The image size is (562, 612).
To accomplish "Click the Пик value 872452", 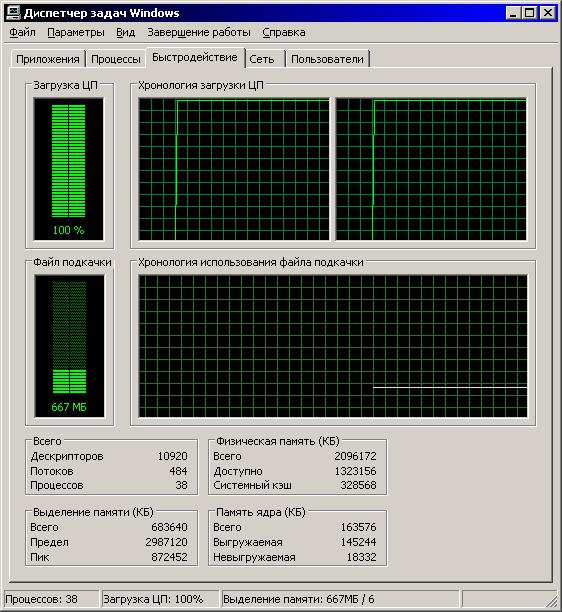I will 169,557.
